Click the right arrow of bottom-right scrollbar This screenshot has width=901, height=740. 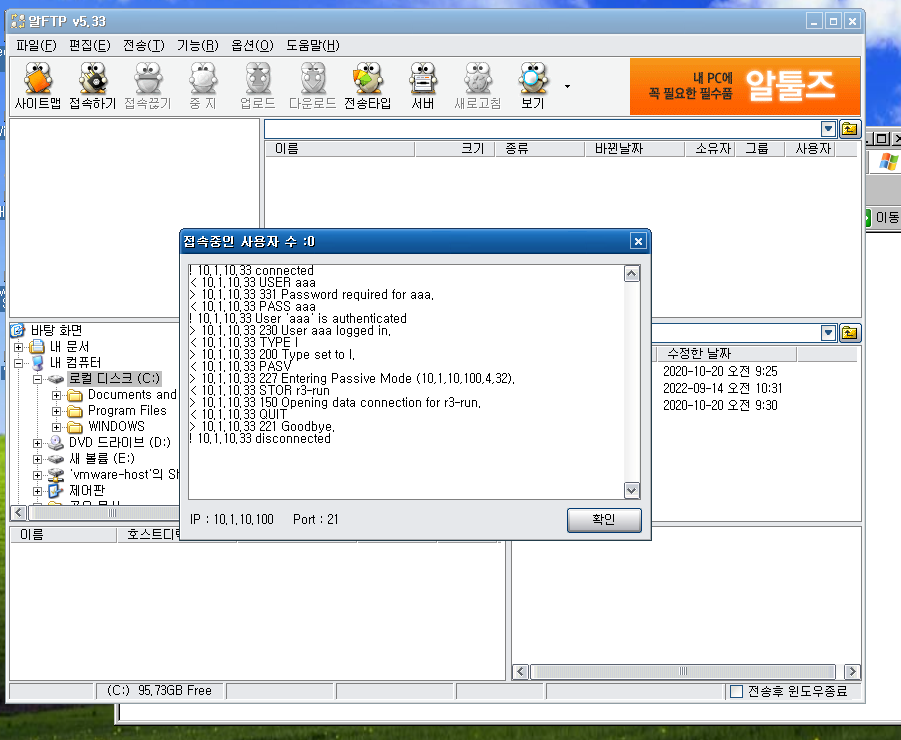(852, 672)
